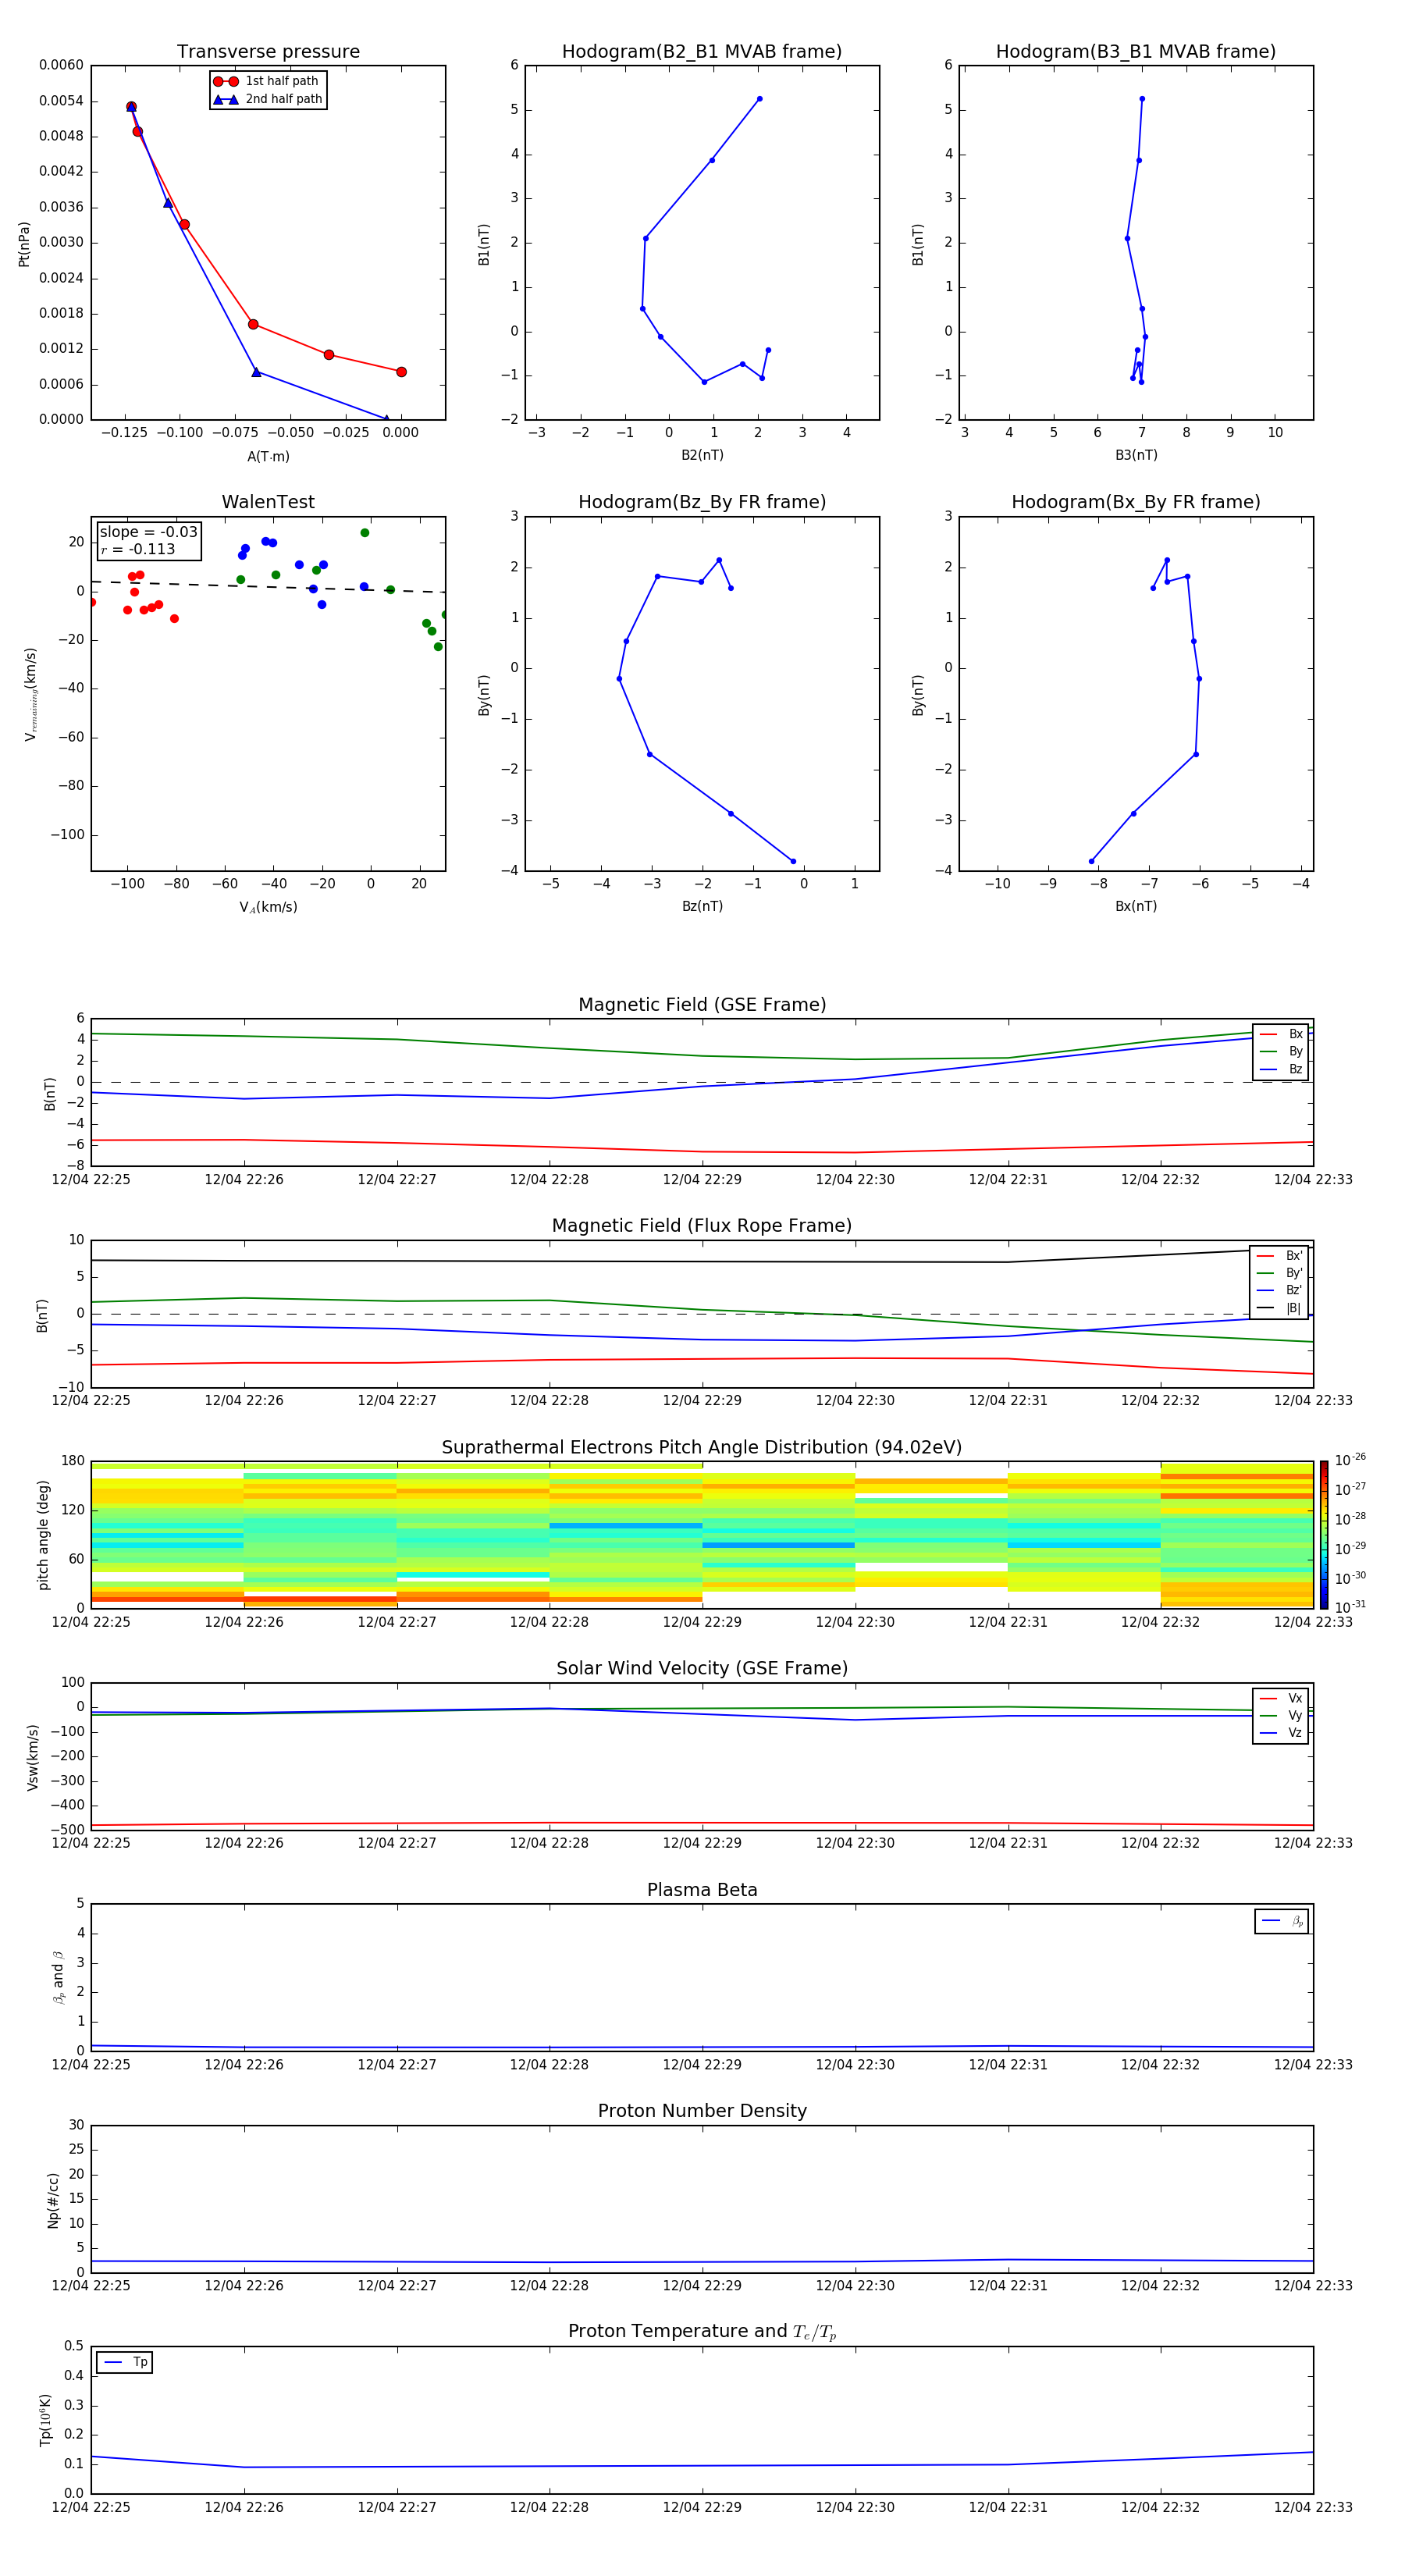Select the 'V_remaining(km/s)' y-axis label

click(x=31, y=694)
